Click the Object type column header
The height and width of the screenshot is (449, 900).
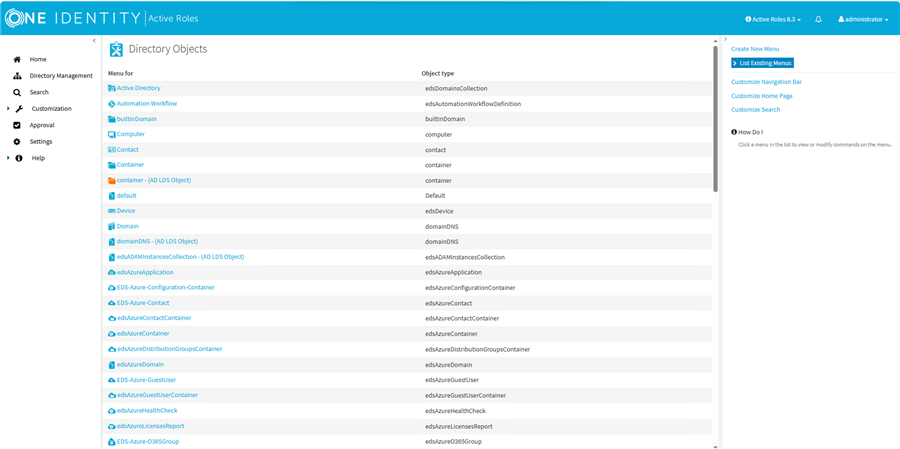point(438,73)
